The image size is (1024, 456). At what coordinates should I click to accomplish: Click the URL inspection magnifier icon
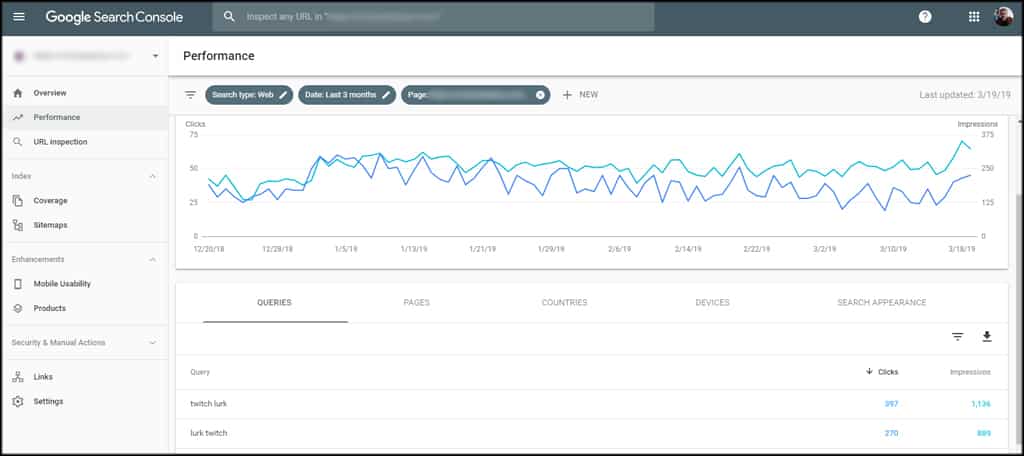[18, 142]
